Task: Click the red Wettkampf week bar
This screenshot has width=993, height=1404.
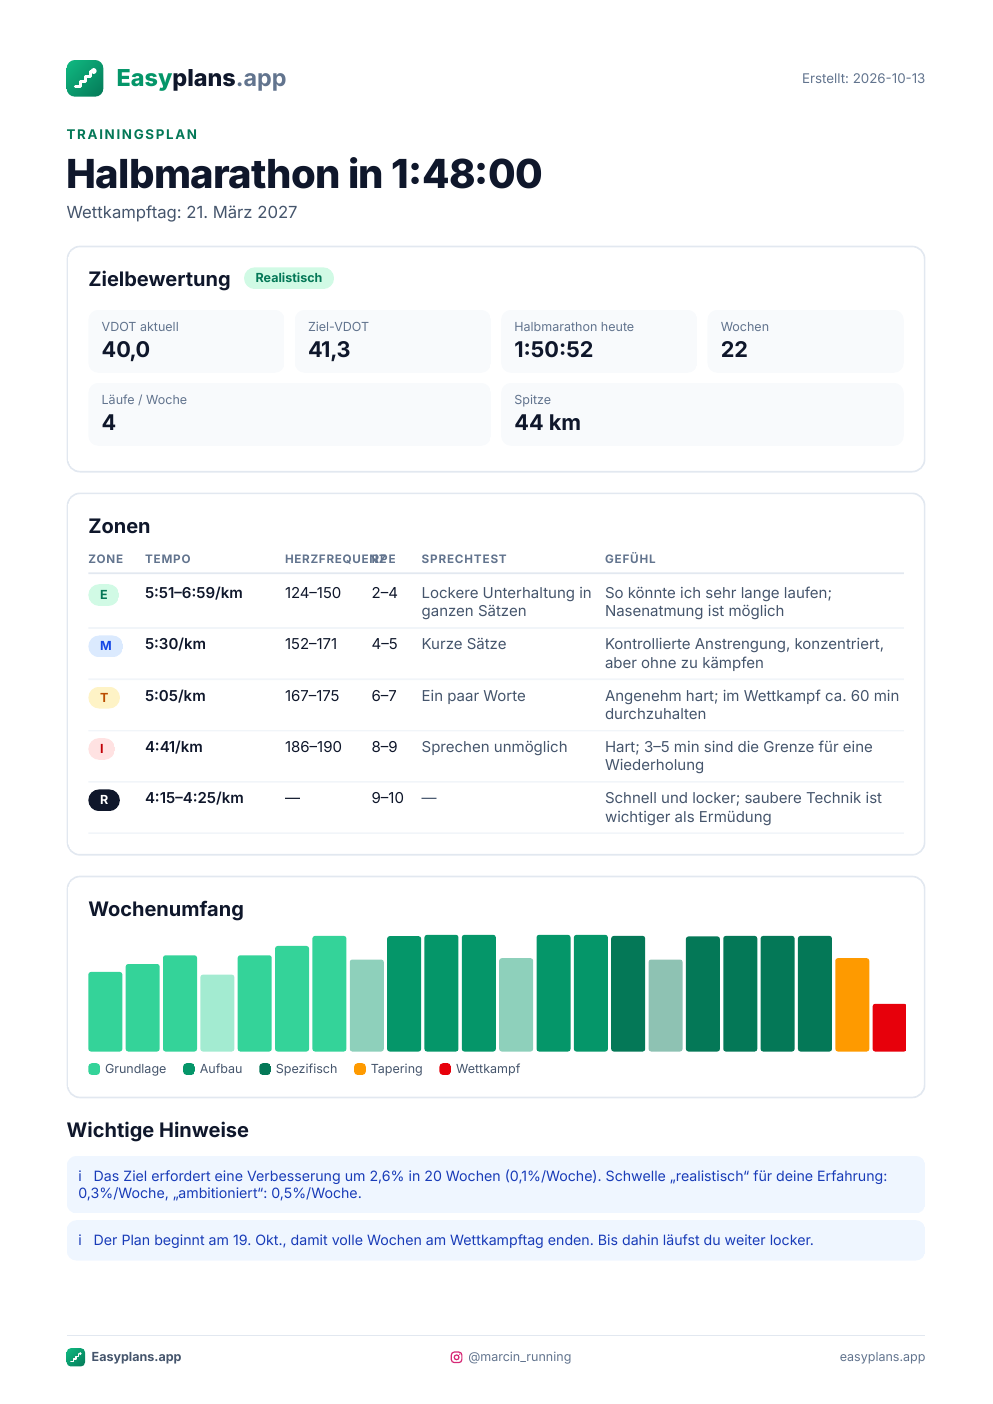Action: 889,1028
